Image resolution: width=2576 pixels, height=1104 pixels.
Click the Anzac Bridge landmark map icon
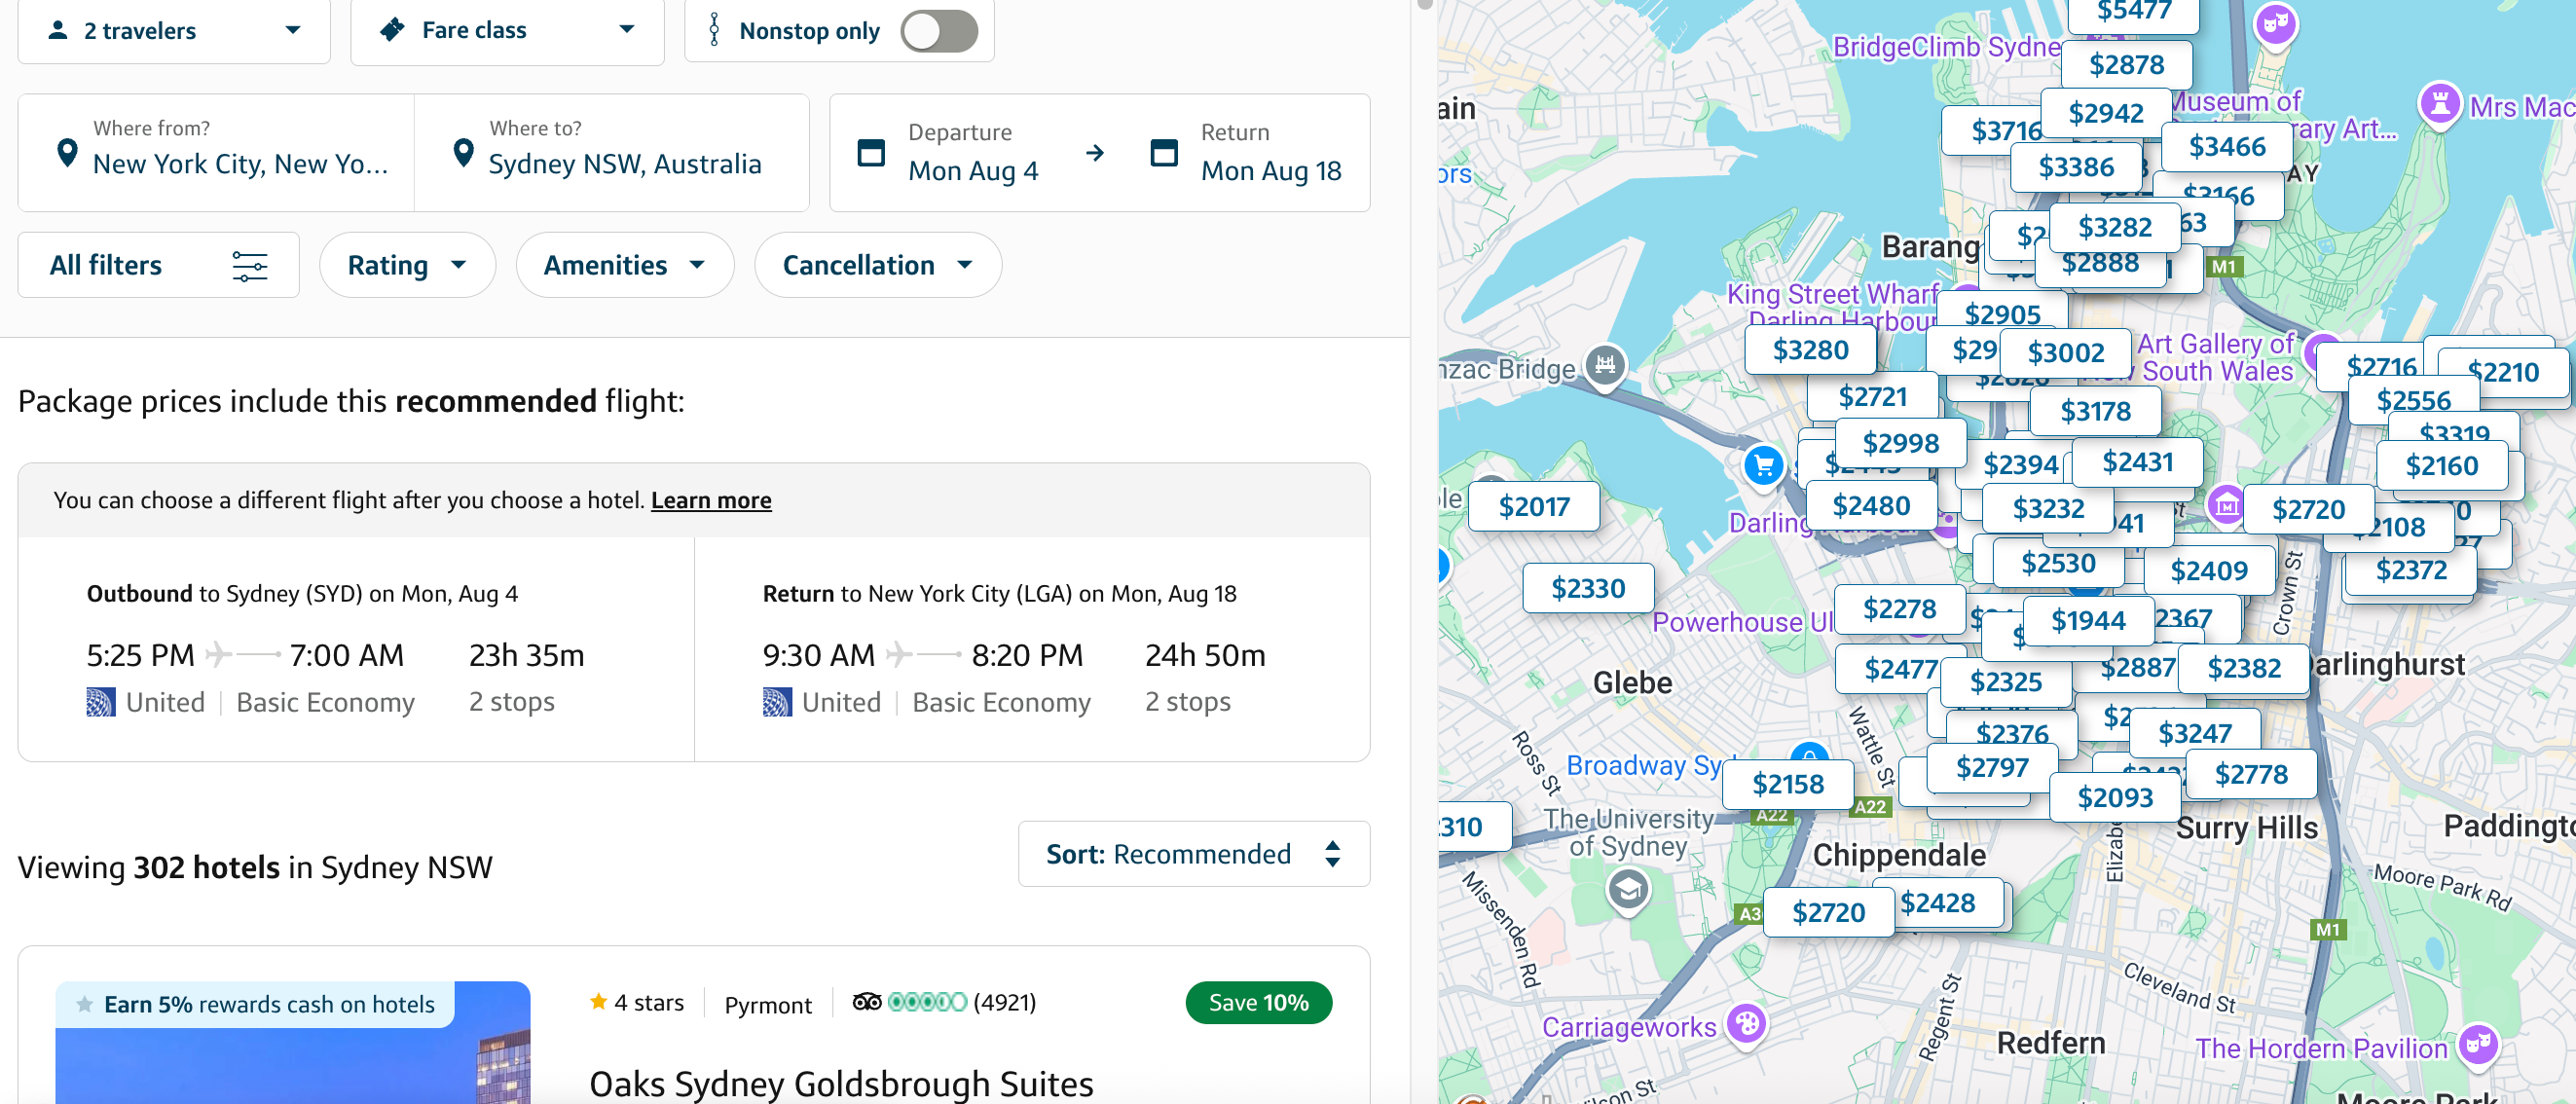click(x=1604, y=365)
